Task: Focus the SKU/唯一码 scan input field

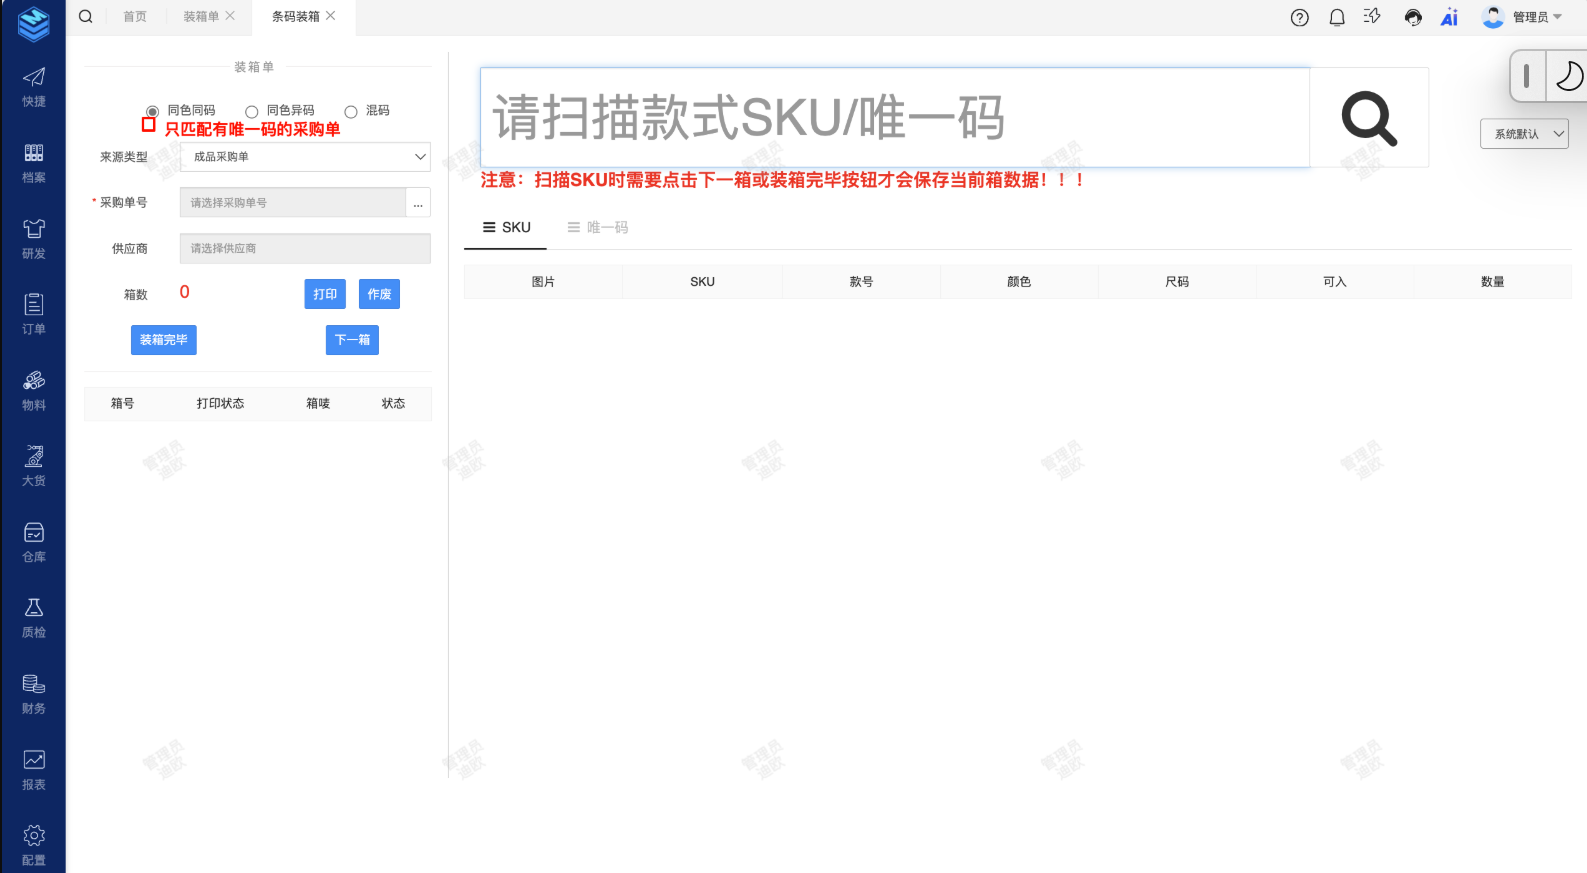Action: coord(895,118)
